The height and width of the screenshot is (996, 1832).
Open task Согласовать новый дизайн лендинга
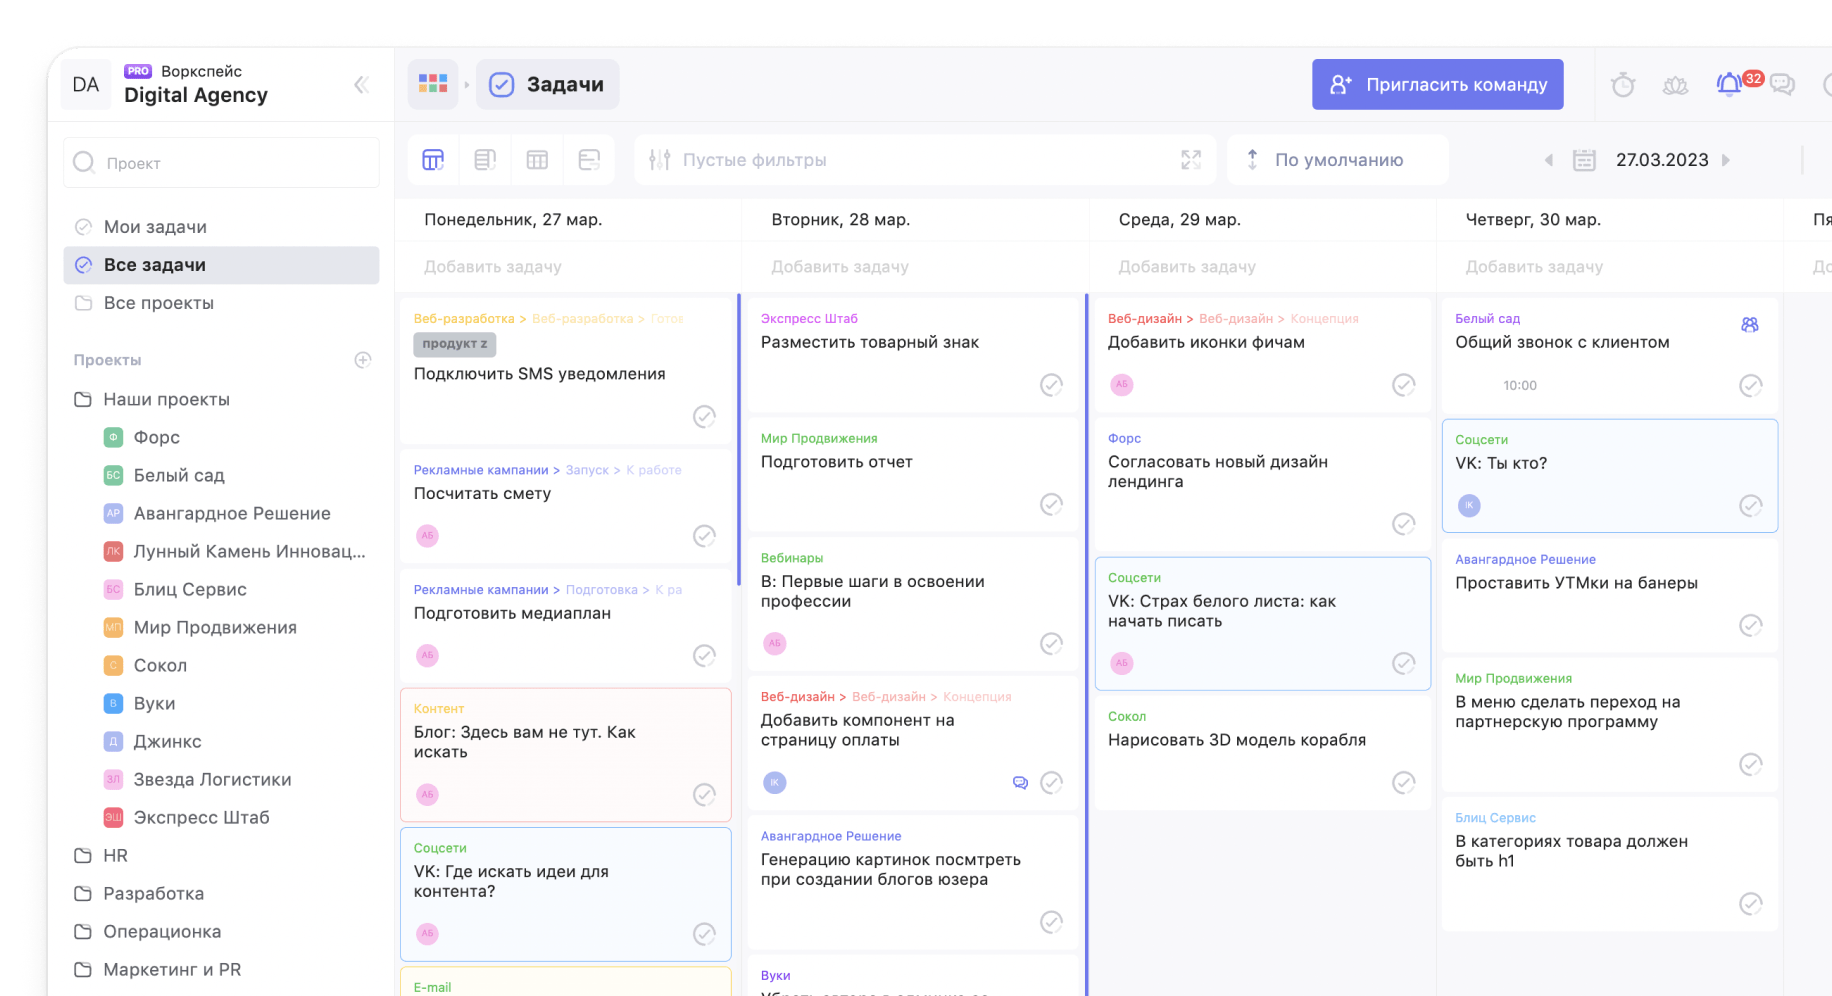point(1218,471)
